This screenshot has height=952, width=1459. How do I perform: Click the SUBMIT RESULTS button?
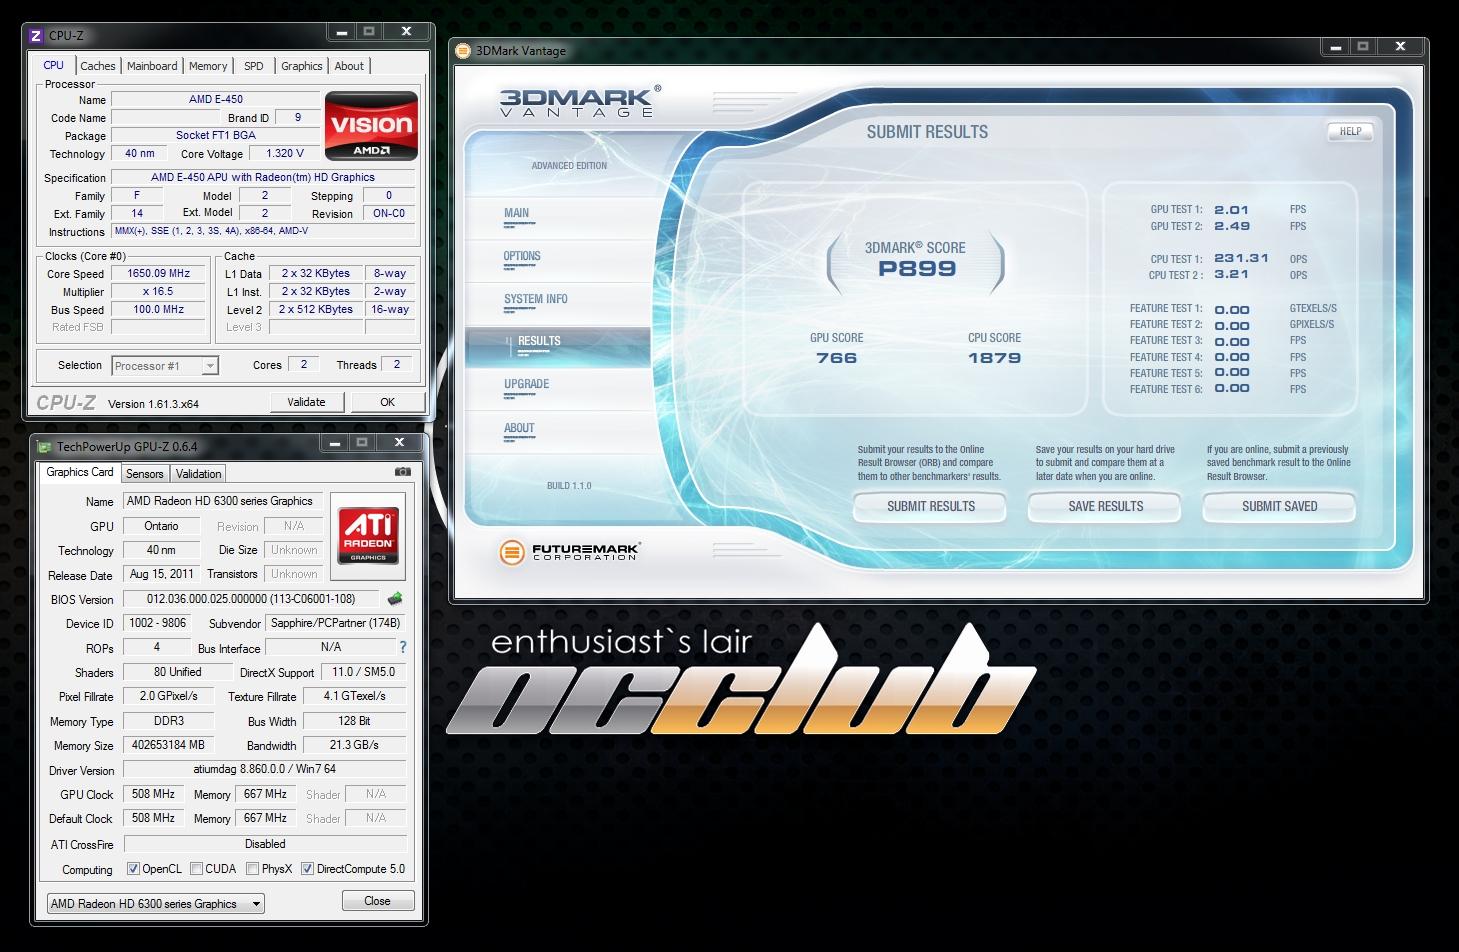(x=930, y=507)
